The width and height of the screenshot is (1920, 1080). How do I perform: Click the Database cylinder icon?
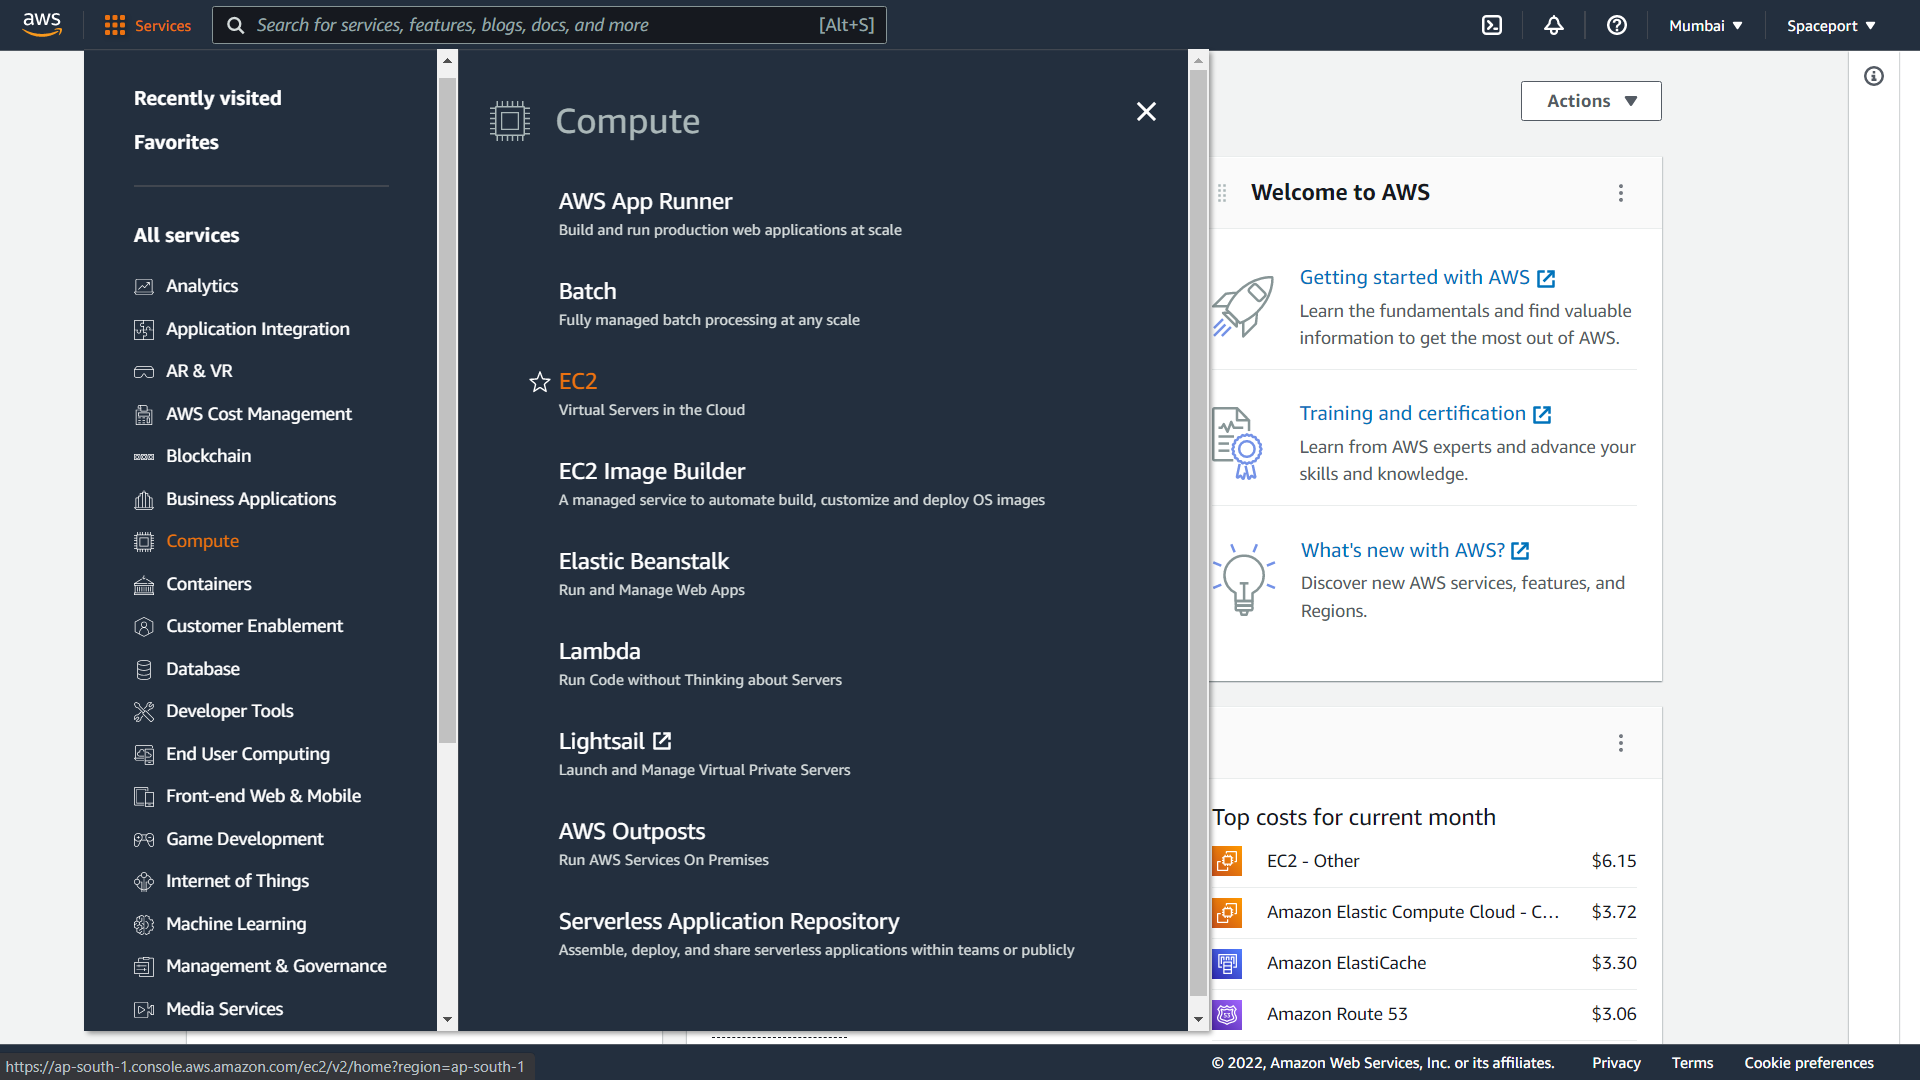[144, 670]
